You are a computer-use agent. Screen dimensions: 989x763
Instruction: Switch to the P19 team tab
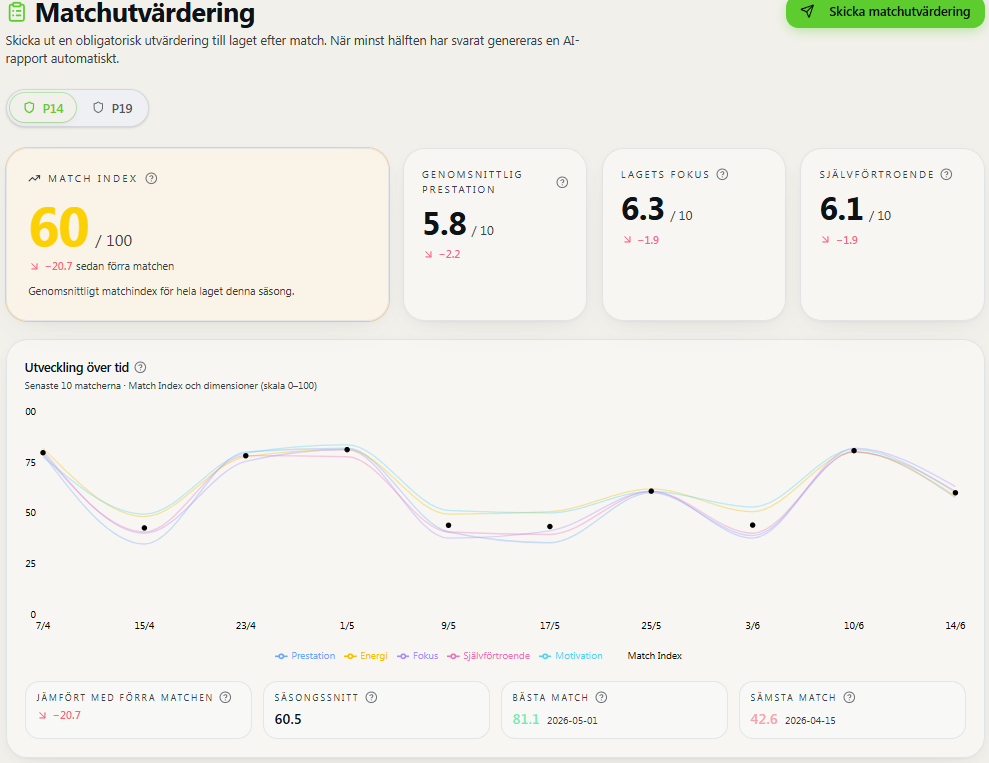click(x=113, y=108)
